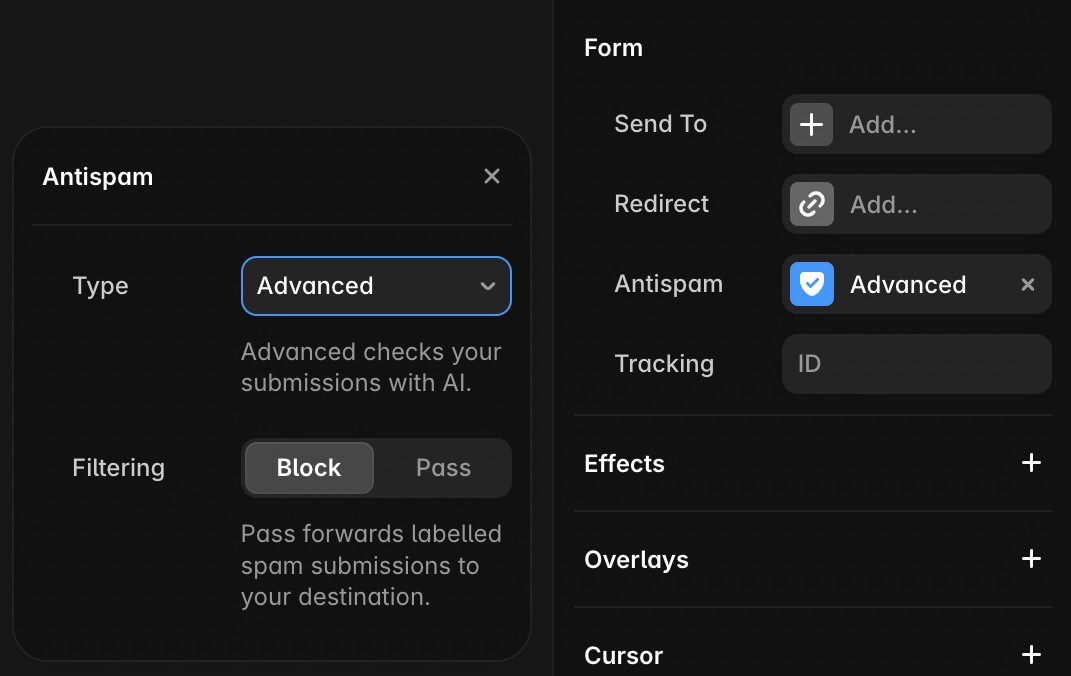
Task: Open the Type dropdown showing Advanced
Action: 376,285
